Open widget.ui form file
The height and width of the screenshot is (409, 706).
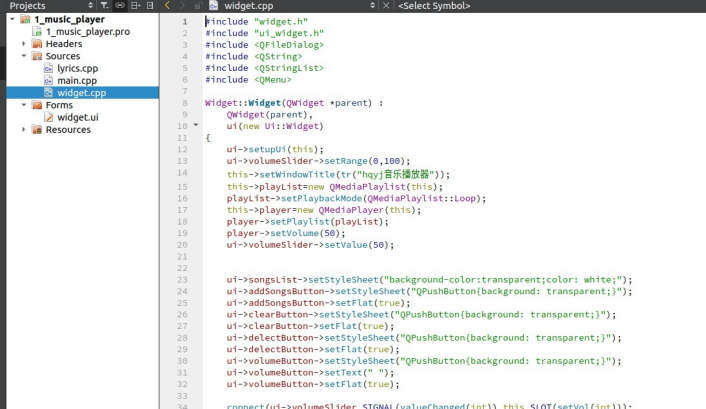[x=77, y=117]
